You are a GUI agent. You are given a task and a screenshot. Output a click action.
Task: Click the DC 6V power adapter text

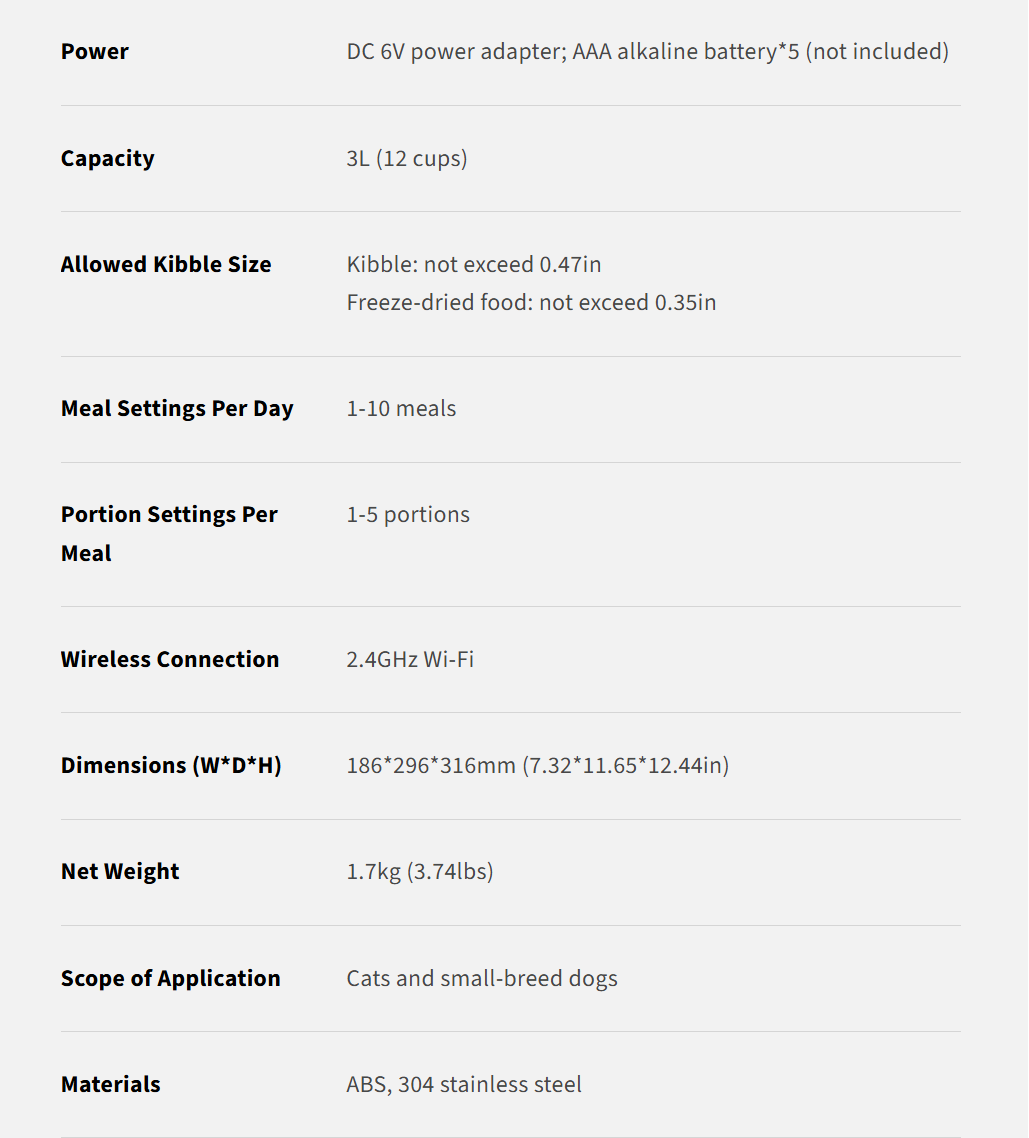[647, 52]
